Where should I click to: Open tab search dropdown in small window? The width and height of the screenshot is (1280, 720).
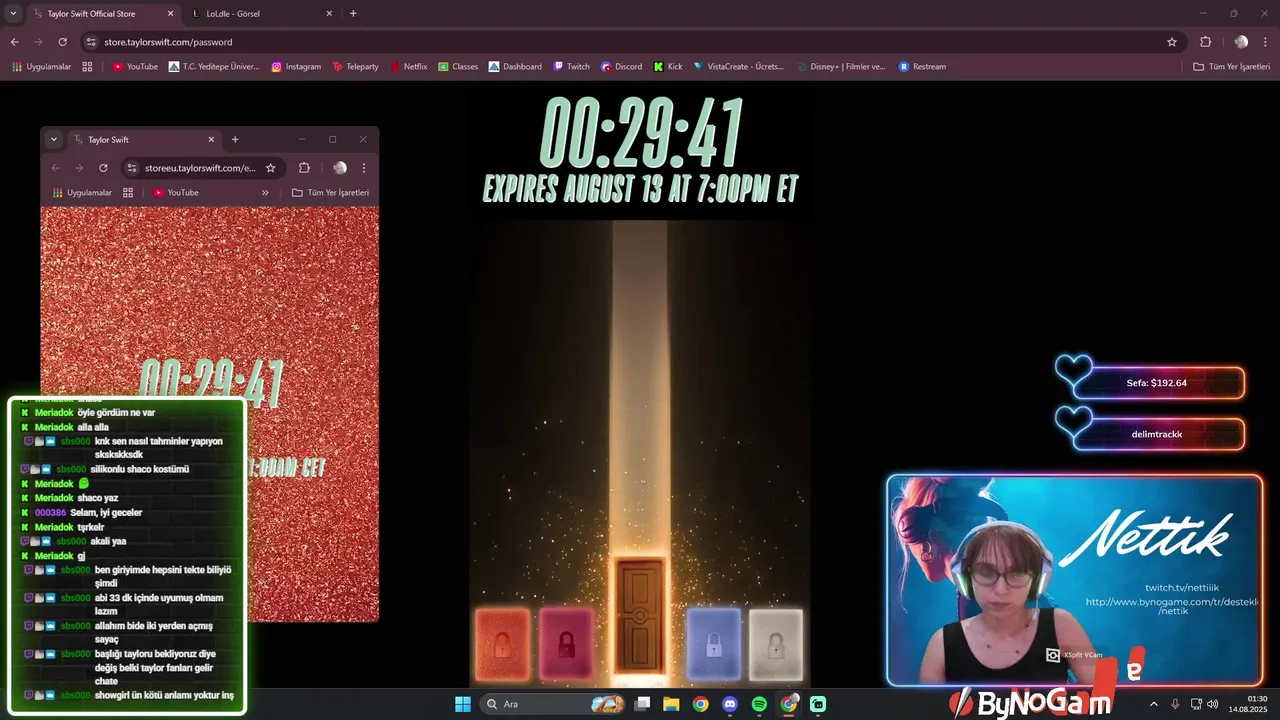pos(54,140)
